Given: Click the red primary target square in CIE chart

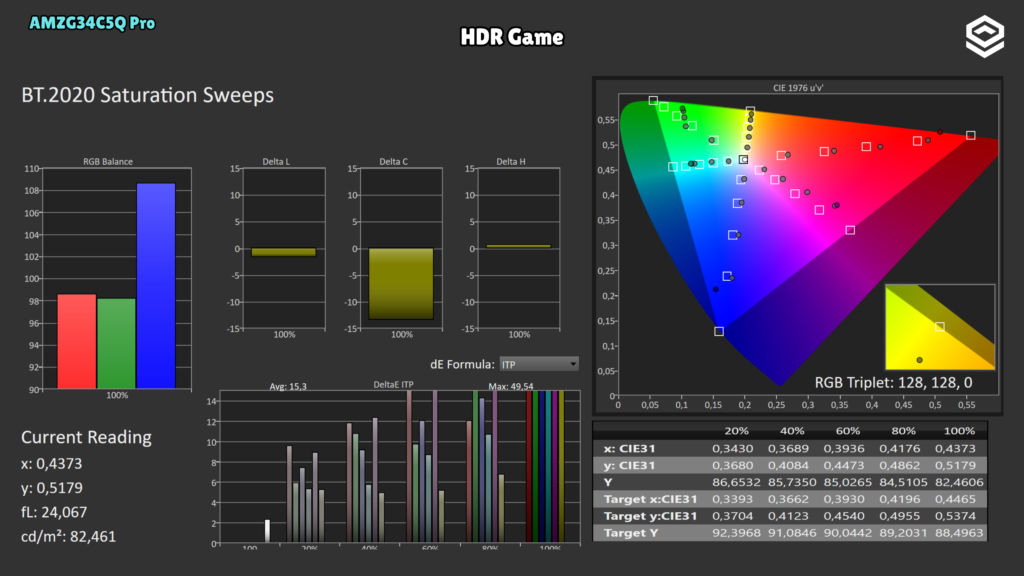Looking at the screenshot, I should click(970, 135).
